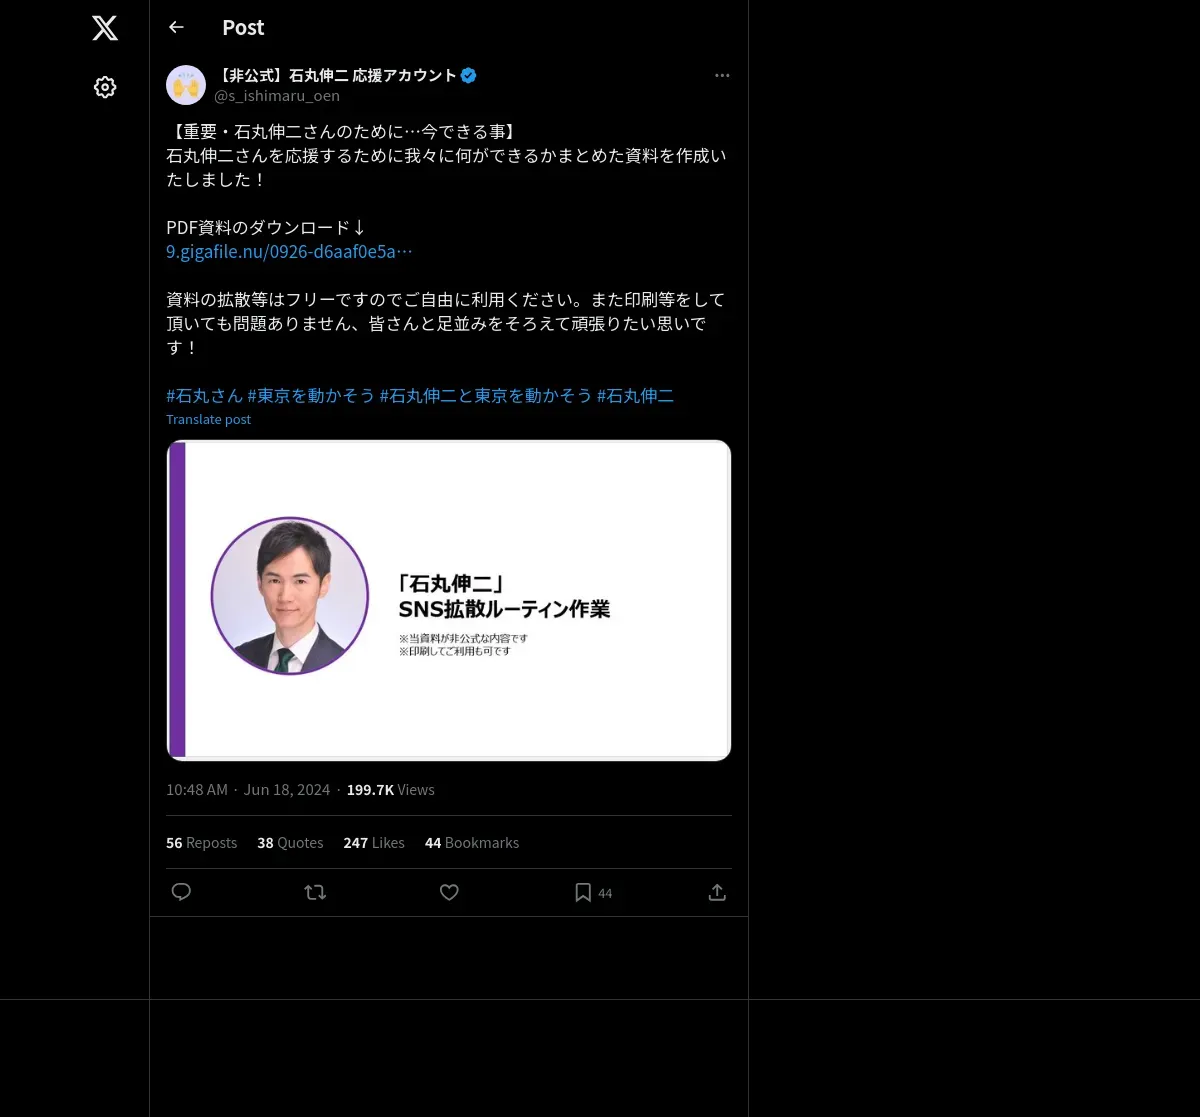Image resolution: width=1200 pixels, height=1117 pixels.
Task: Open hashtag #石丸伸二と東京を動かそう
Action: click(x=486, y=396)
